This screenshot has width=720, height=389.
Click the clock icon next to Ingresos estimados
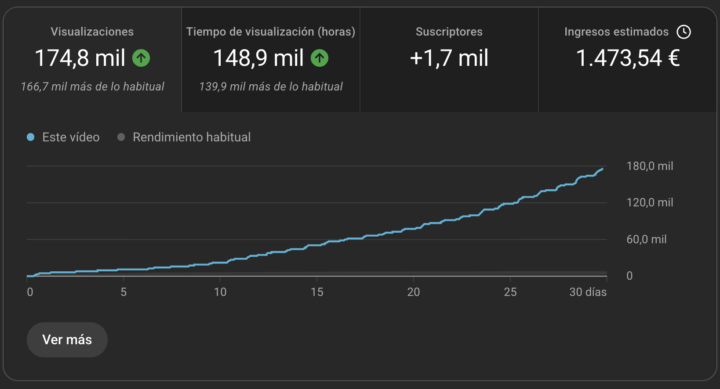[684, 32]
